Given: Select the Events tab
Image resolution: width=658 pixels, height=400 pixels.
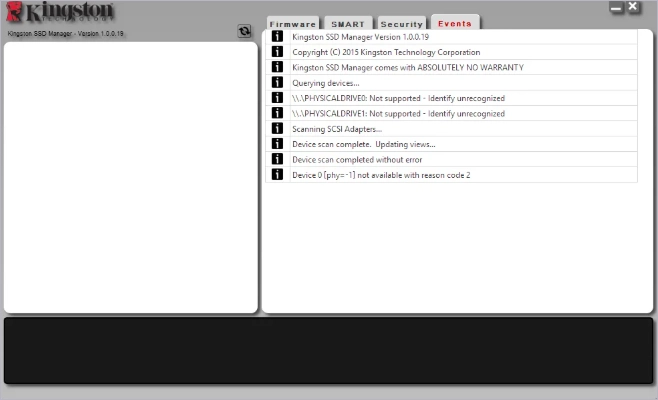Looking at the screenshot, I should tap(455, 23).
